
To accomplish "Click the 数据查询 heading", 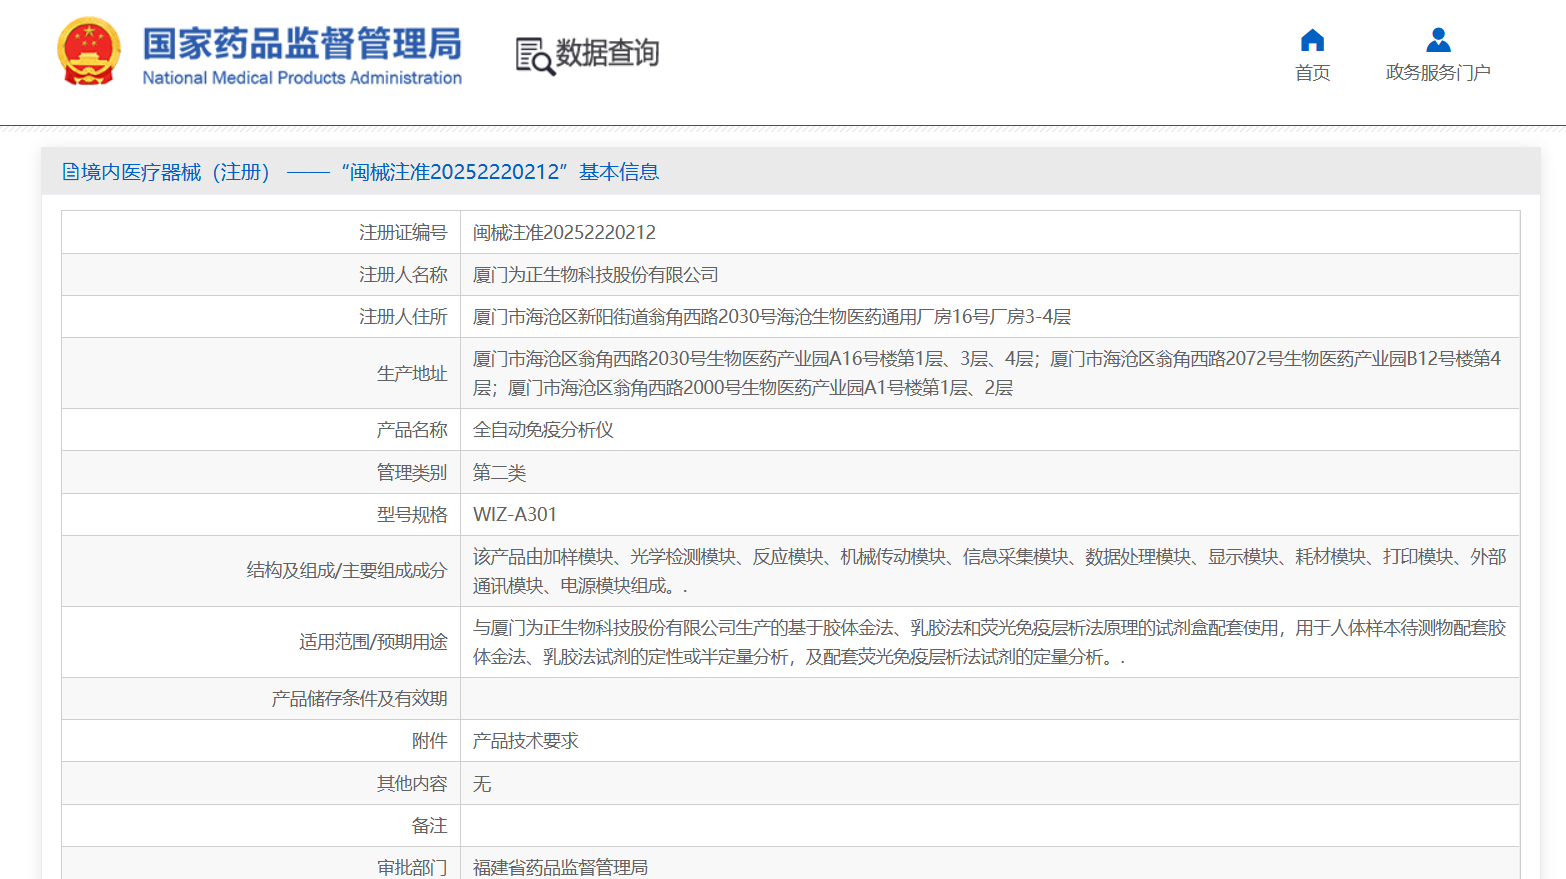I will [607, 53].
